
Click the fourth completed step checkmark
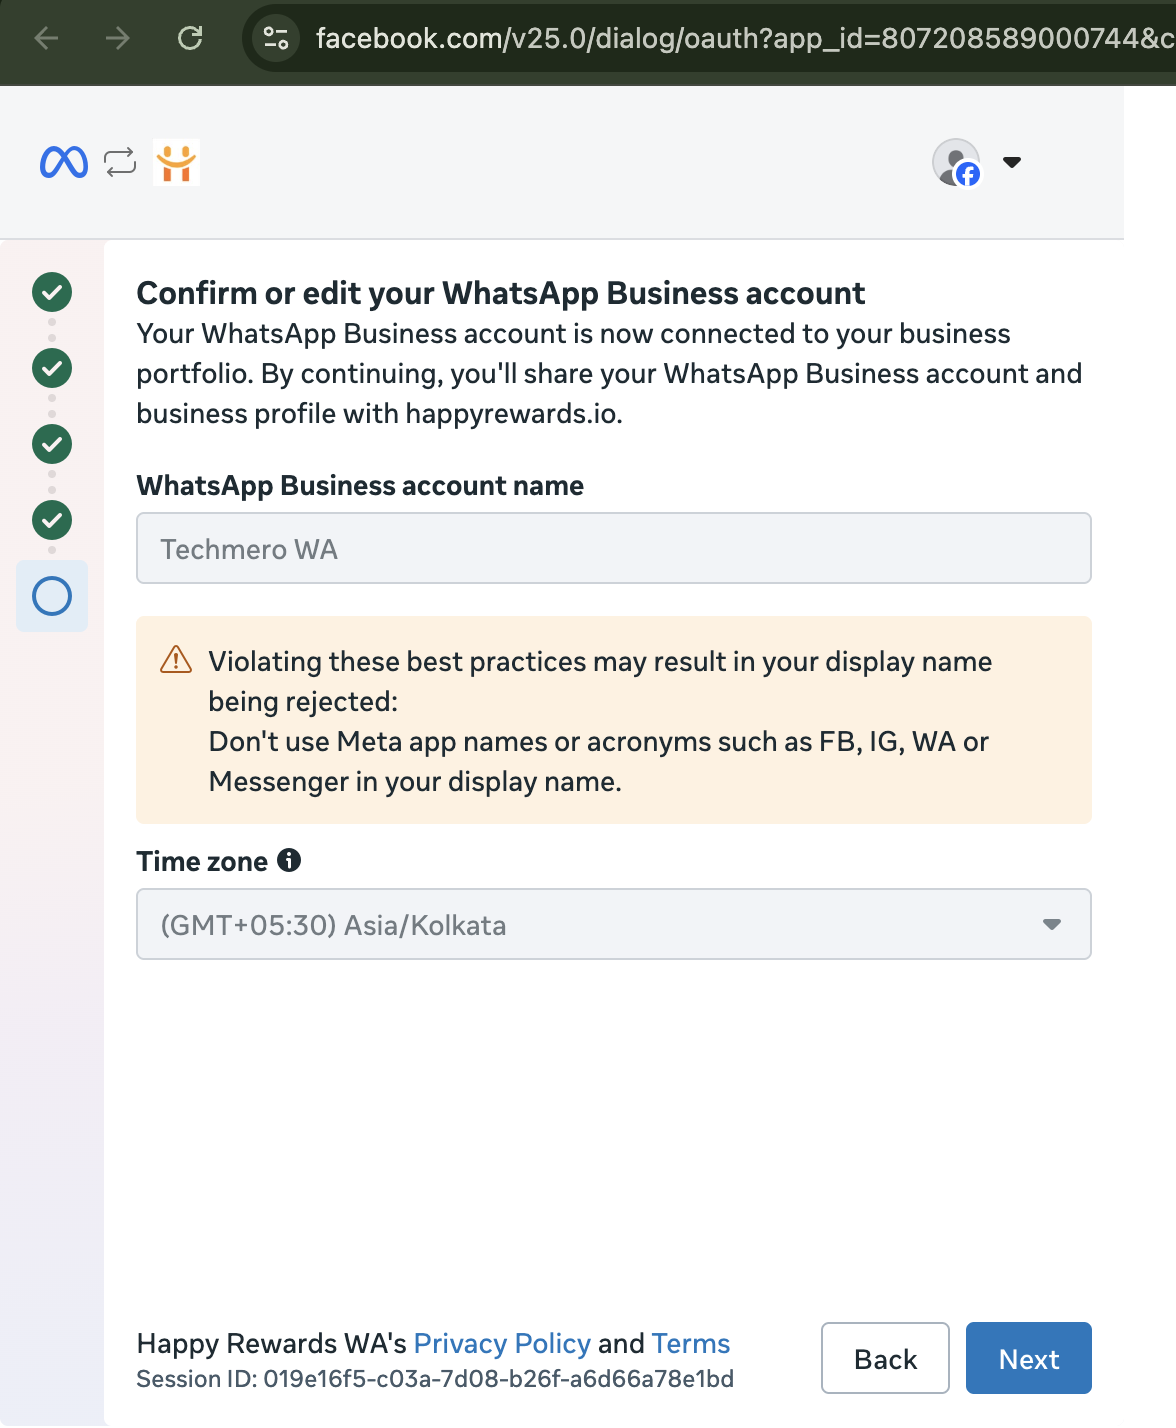(52, 520)
